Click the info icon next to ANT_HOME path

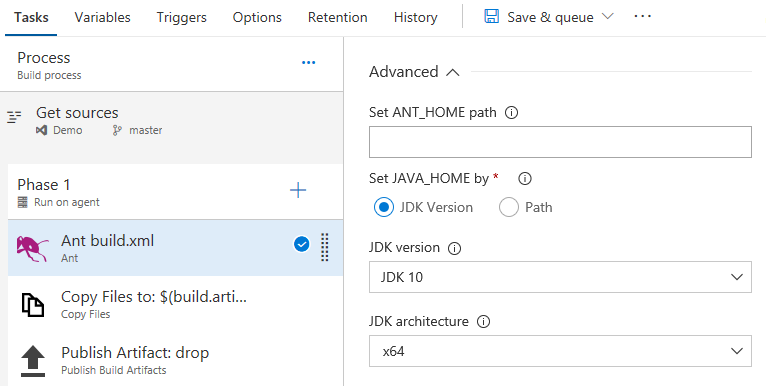pos(511,113)
